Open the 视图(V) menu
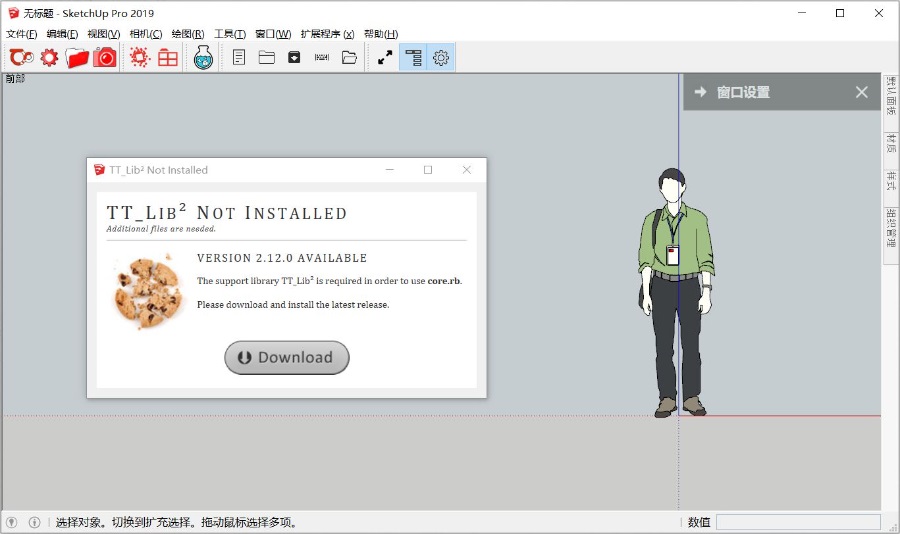Viewport: 900px width, 534px height. pyautogui.click(x=104, y=34)
